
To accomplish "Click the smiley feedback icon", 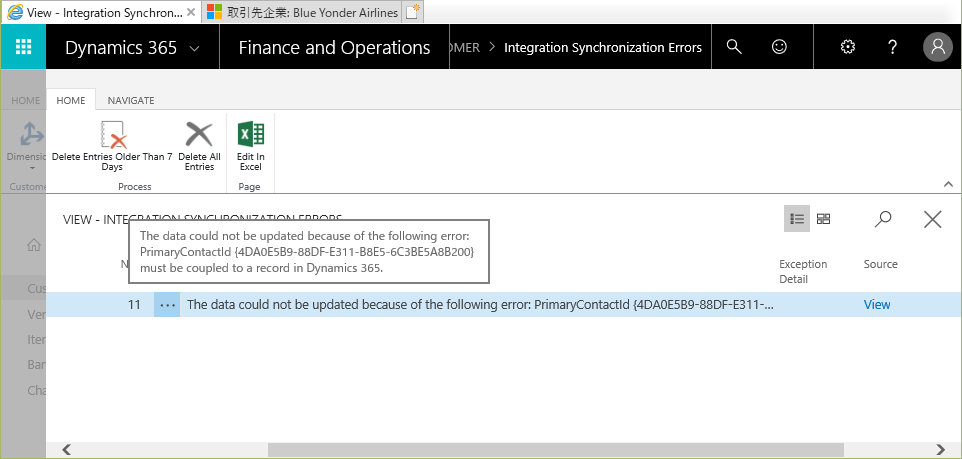I will click(779, 47).
